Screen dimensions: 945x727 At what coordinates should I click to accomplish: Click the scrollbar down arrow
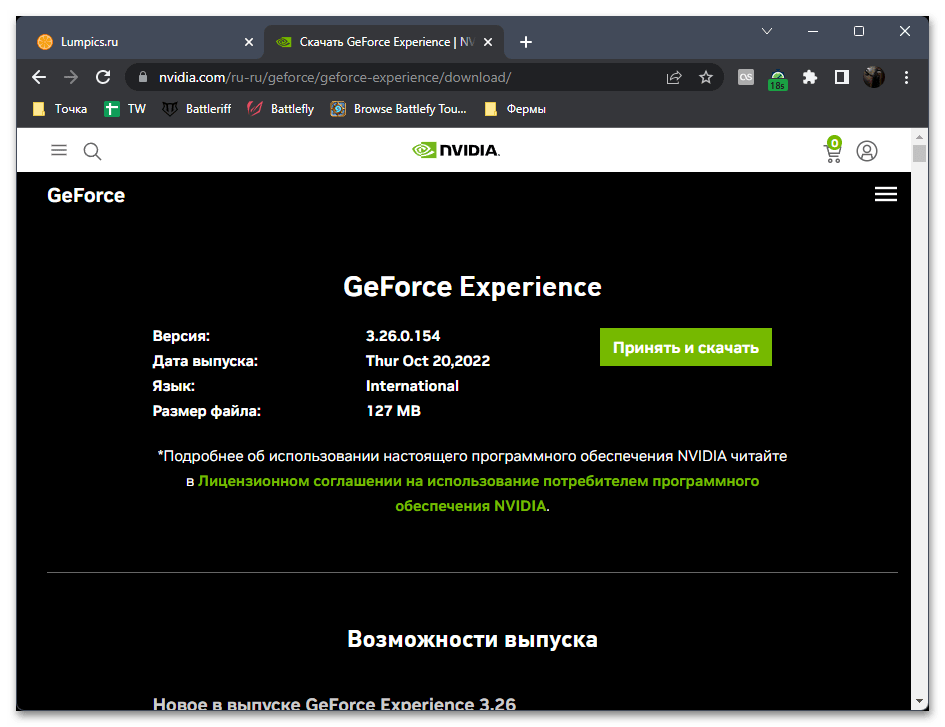(919, 701)
